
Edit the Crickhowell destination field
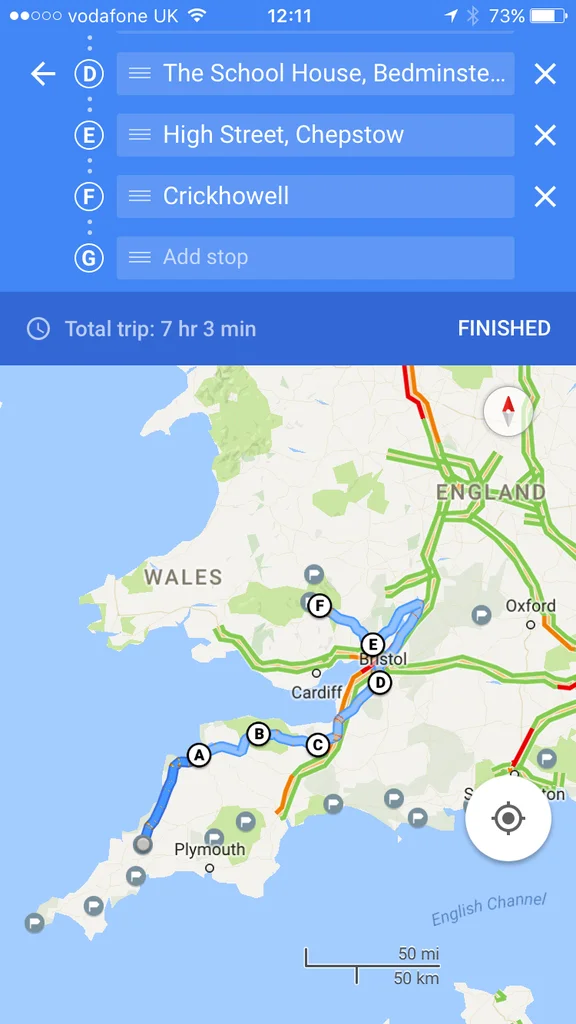pyautogui.click(x=315, y=196)
